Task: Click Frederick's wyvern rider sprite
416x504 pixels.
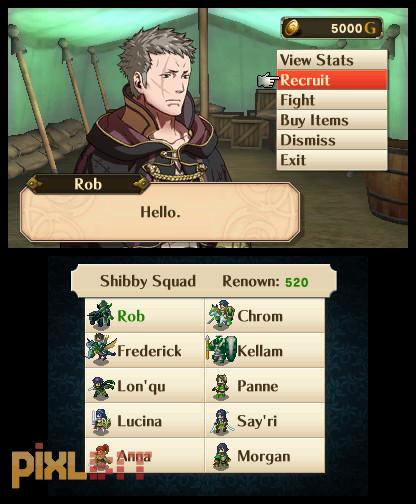Action: (x=101, y=349)
